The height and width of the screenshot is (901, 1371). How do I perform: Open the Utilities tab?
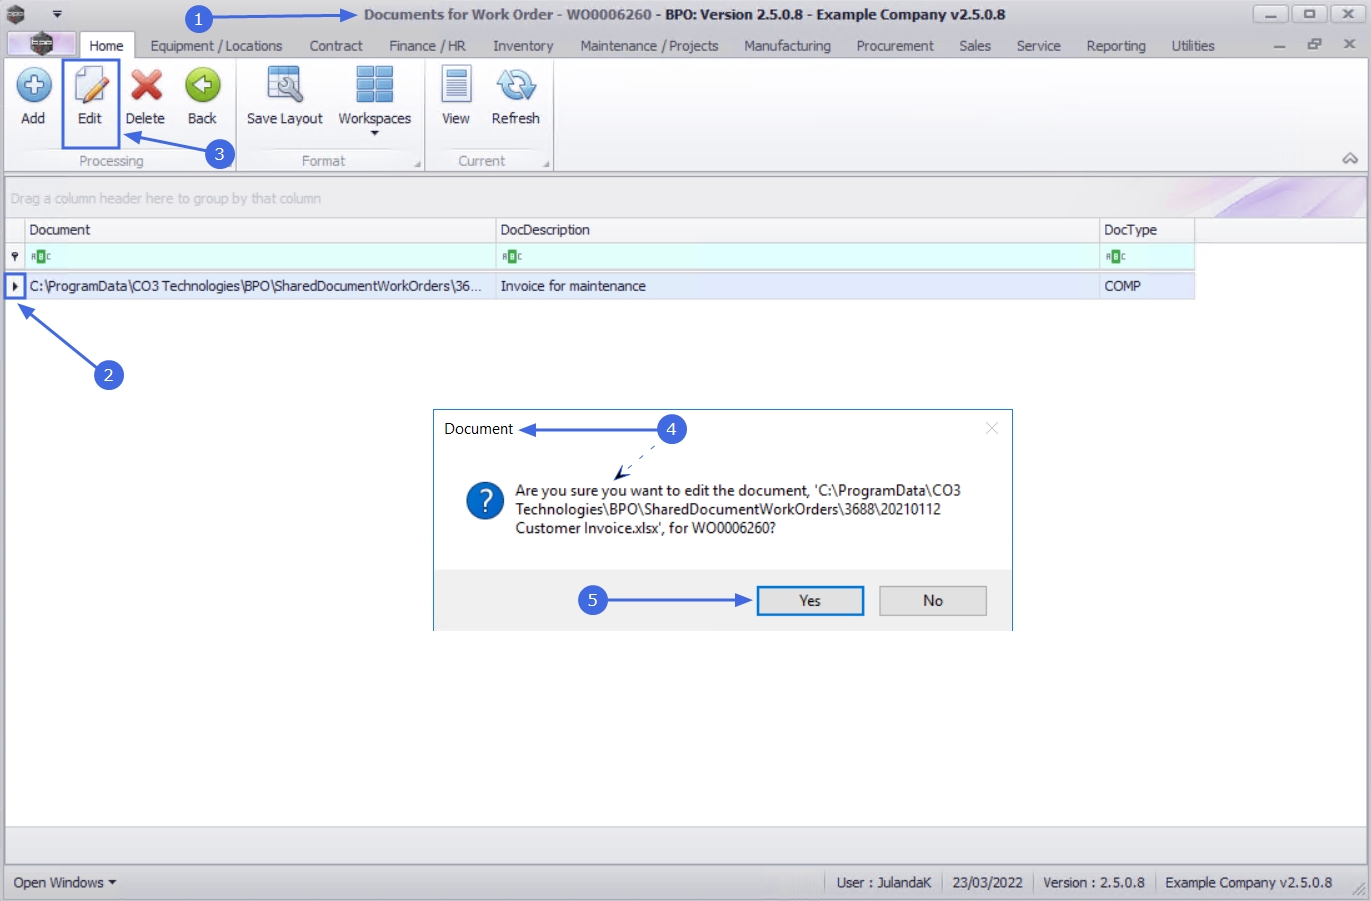point(1193,46)
